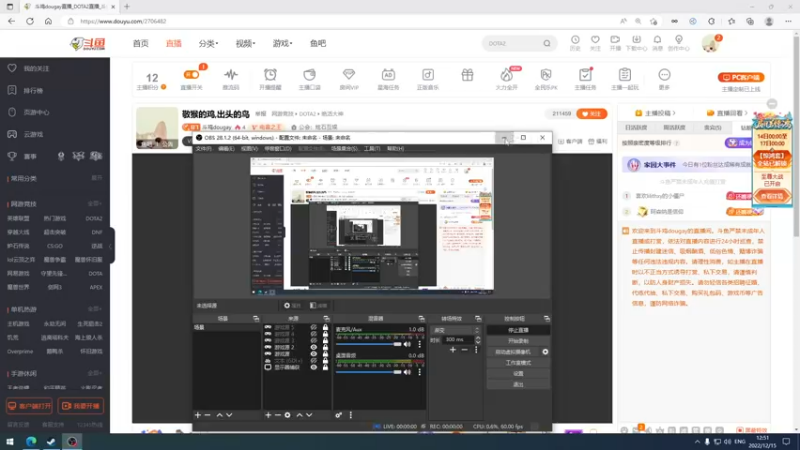
Task: Adjust the desktop audio volume slider
Action: pyautogui.click(x=368, y=372)
